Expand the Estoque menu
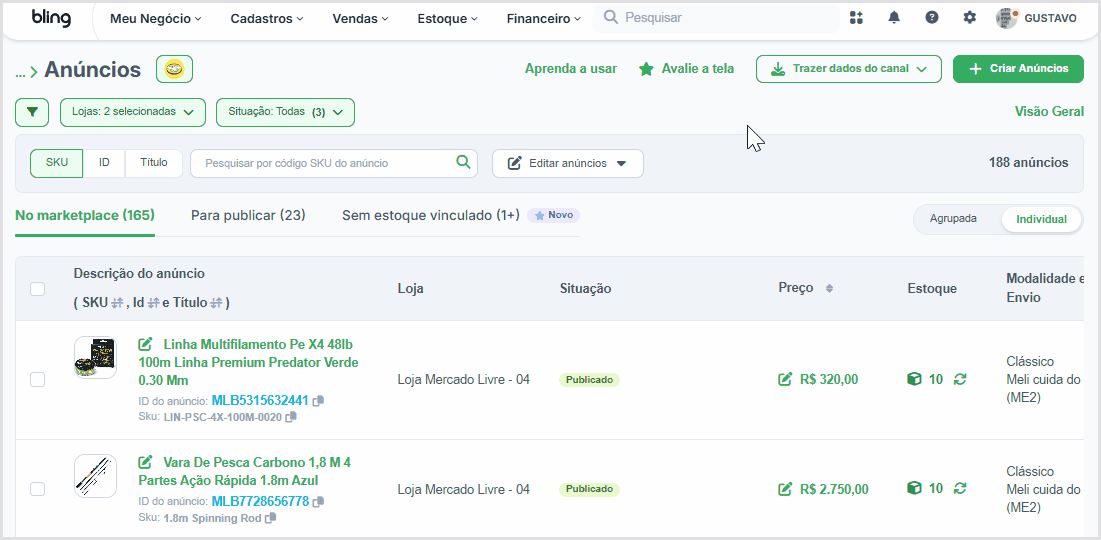This screenshot has width=1101, height=540. coord(447,19)
